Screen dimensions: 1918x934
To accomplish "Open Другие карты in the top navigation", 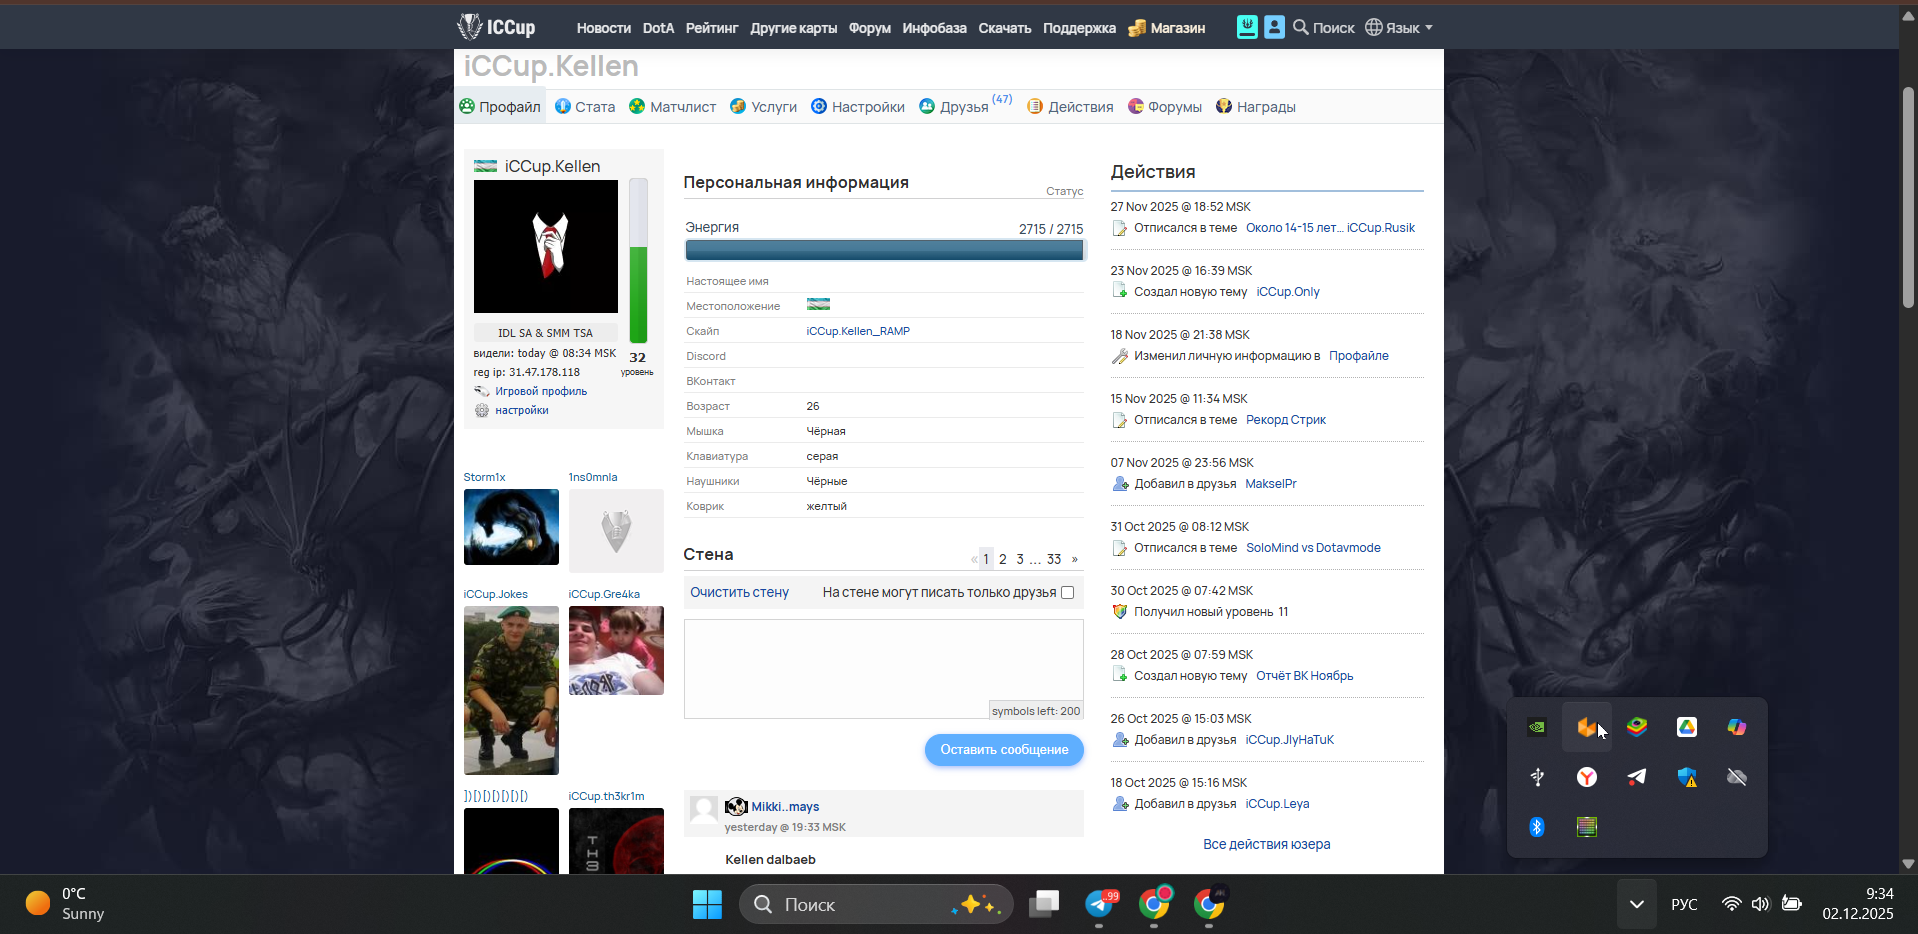I will pyautogui.click(x=794, y=28).
